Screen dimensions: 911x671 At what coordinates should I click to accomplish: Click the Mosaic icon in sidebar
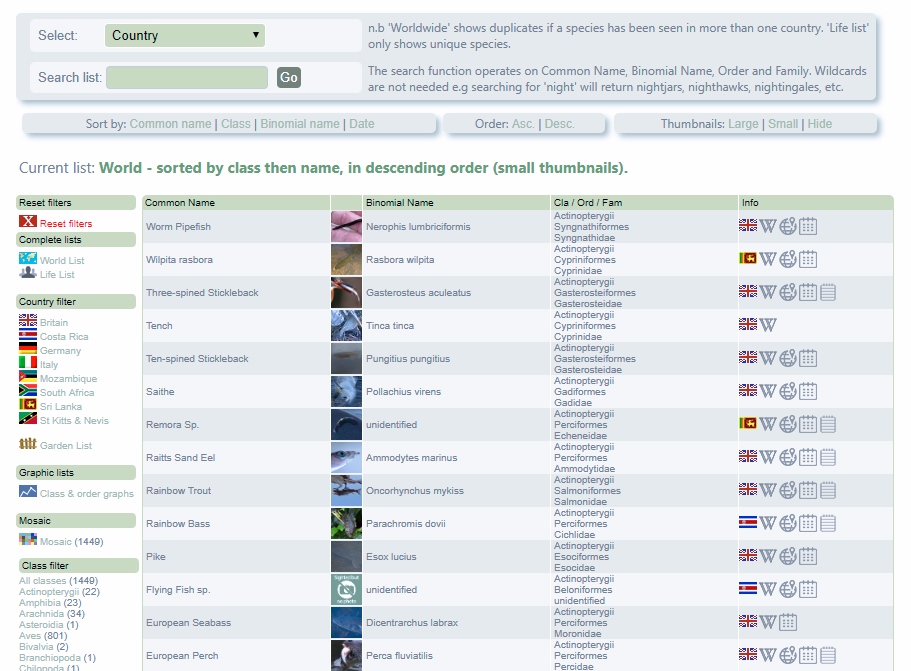(28, 540)
